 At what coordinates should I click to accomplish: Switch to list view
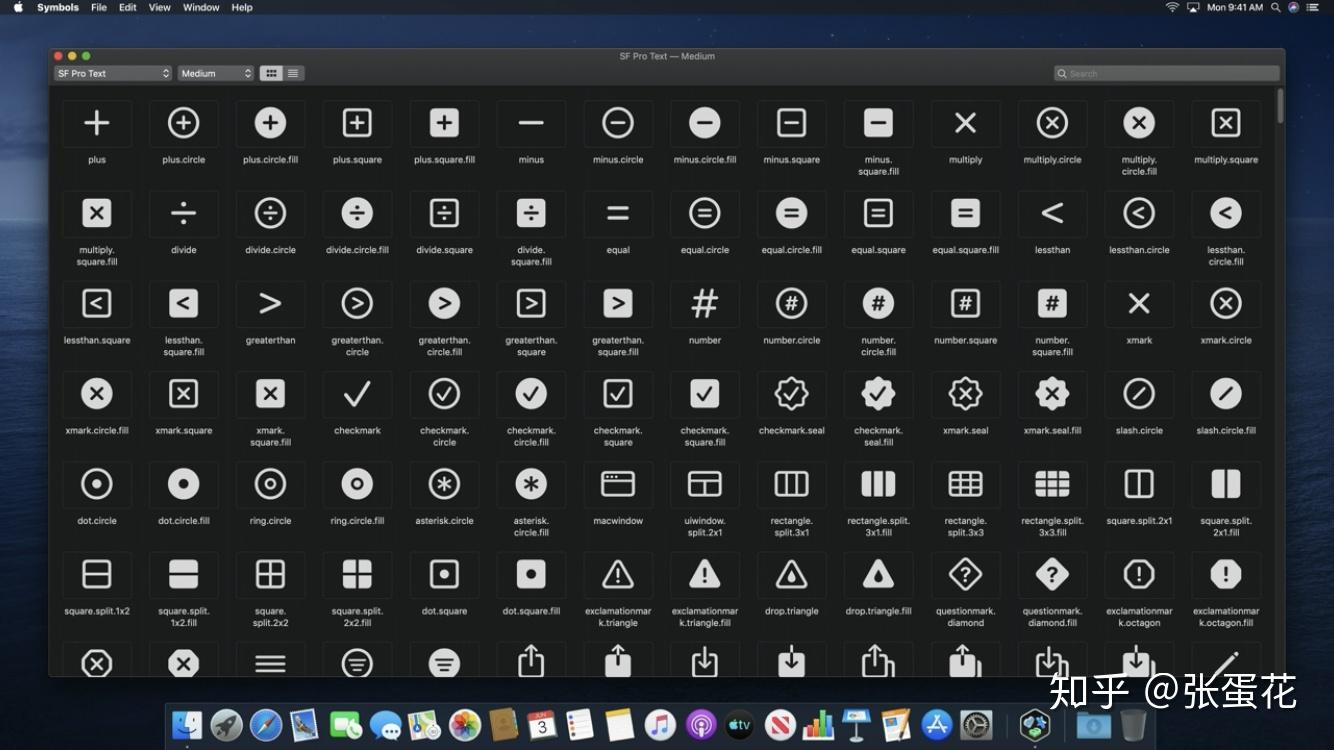click(x=293, y=73)
